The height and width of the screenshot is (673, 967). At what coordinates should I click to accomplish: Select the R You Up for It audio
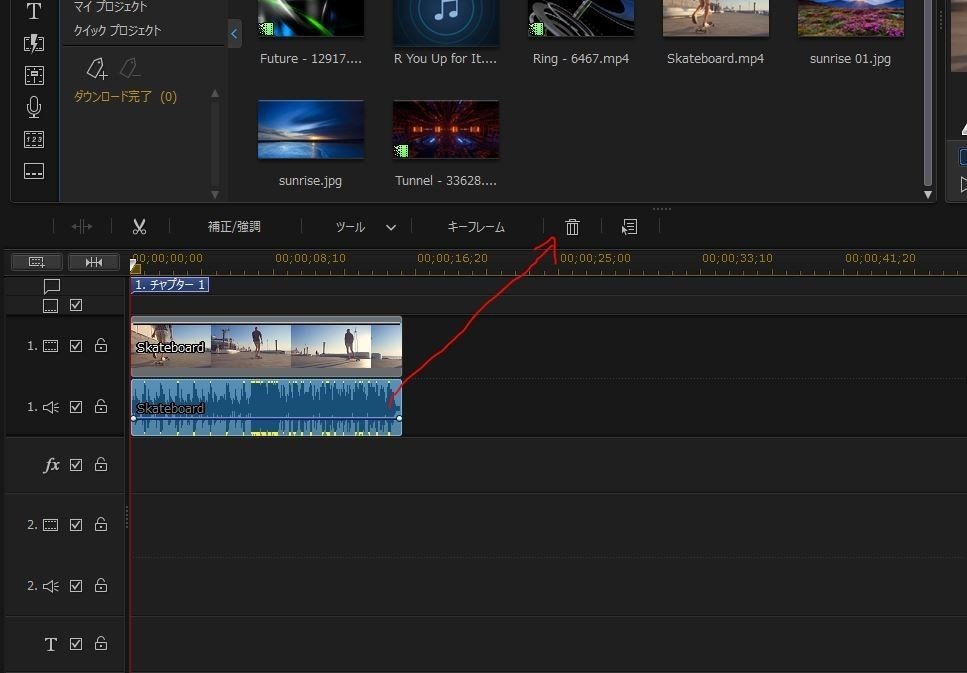pyautogui.click(x=446, y=23)
